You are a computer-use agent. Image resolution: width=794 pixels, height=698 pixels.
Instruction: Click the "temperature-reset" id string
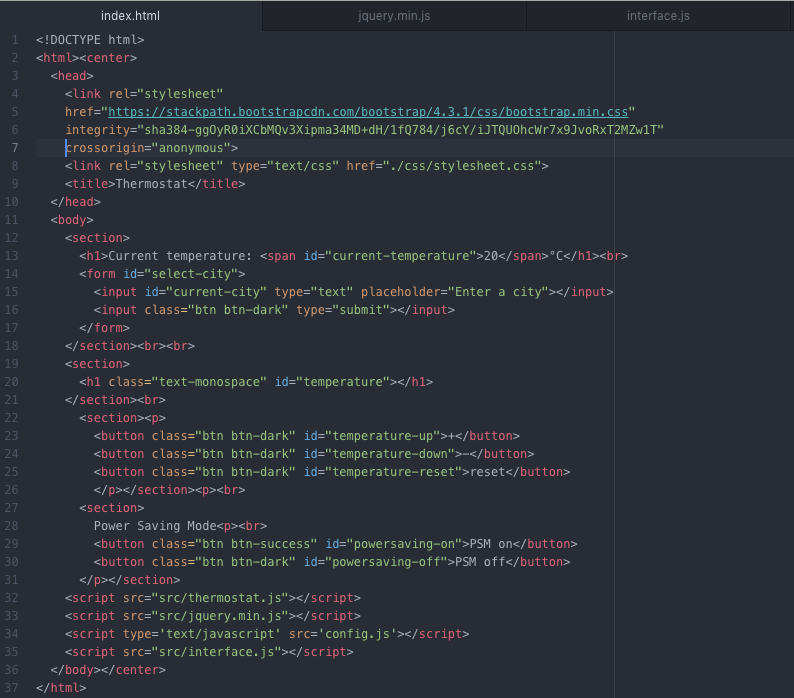pyautogui.click(x=393, y=472)
